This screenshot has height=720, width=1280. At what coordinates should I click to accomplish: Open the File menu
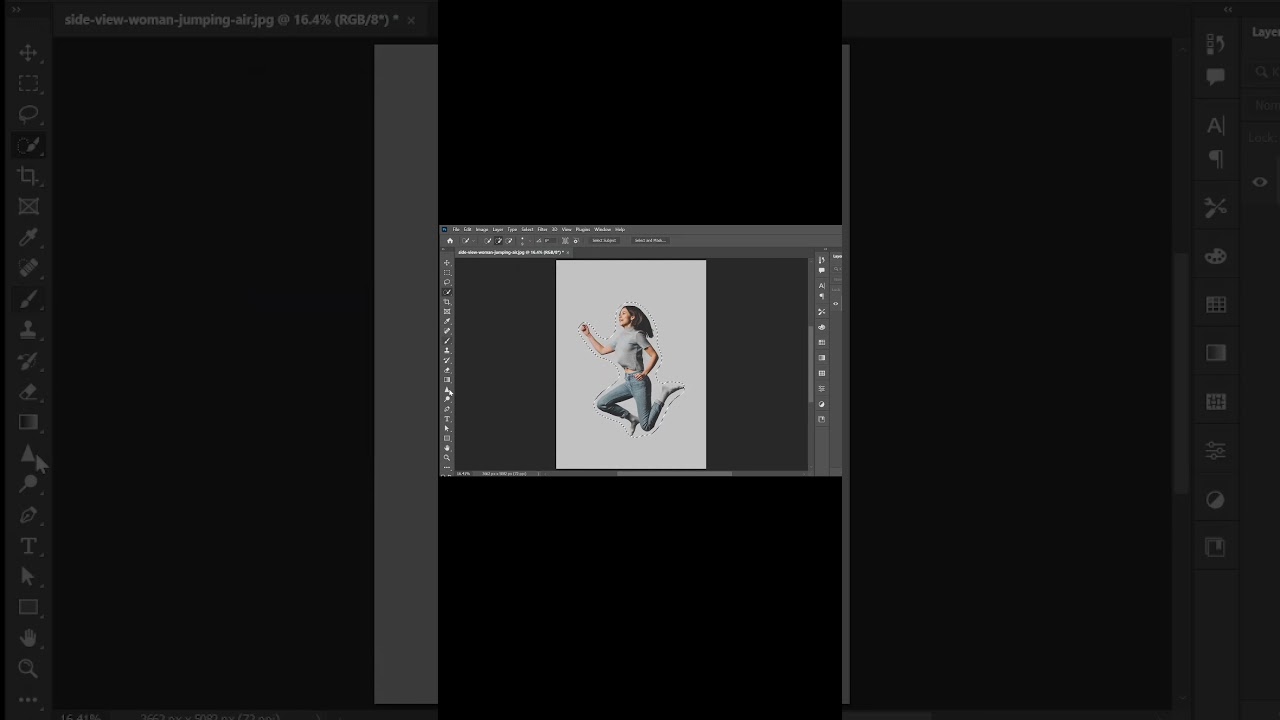click(x=456, y=229)
